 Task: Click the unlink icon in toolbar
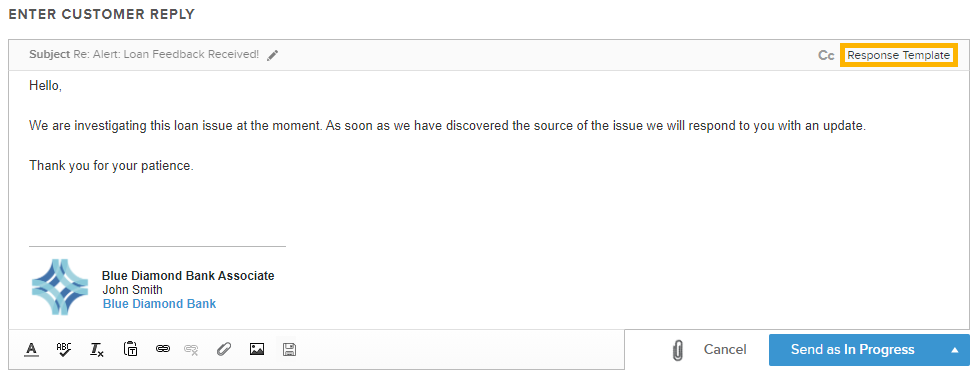point(191,349)
